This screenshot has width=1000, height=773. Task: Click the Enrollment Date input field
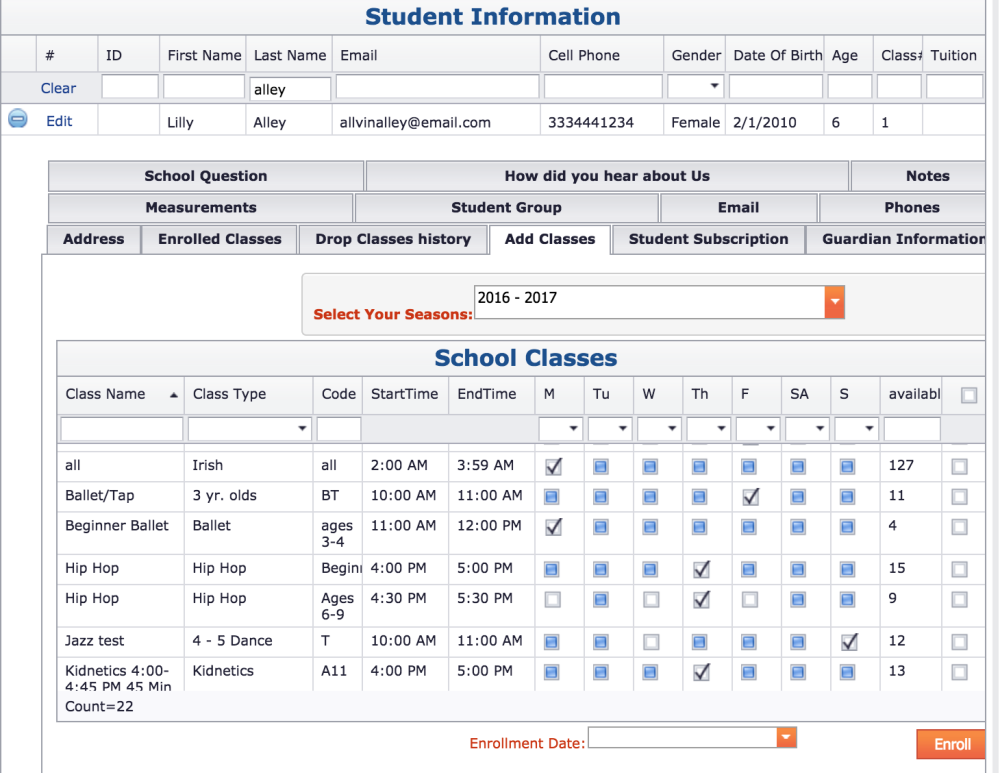pos(682,737)
